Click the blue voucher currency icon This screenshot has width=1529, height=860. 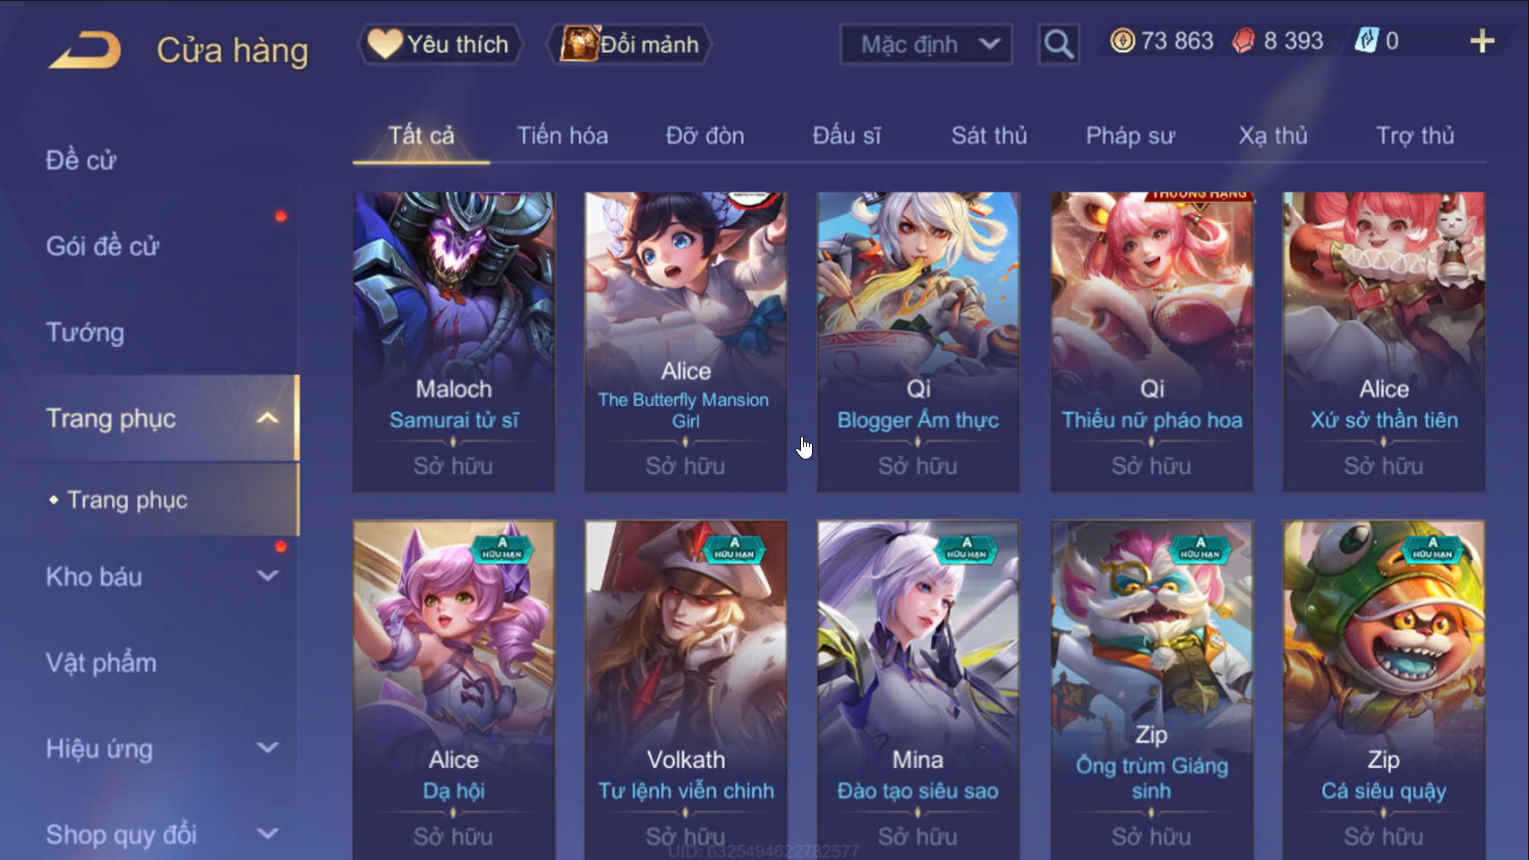point(1365,41)
